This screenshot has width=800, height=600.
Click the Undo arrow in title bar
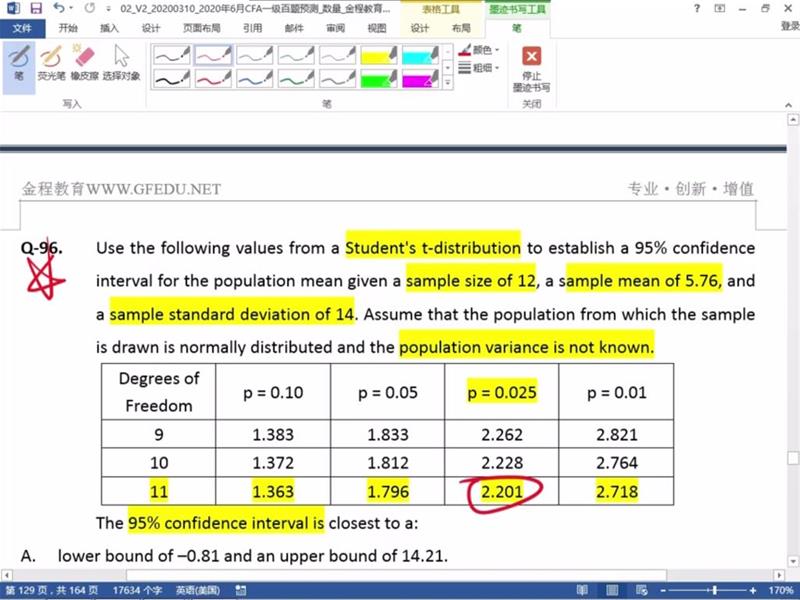pyautogui.click(x=58, y=8)
